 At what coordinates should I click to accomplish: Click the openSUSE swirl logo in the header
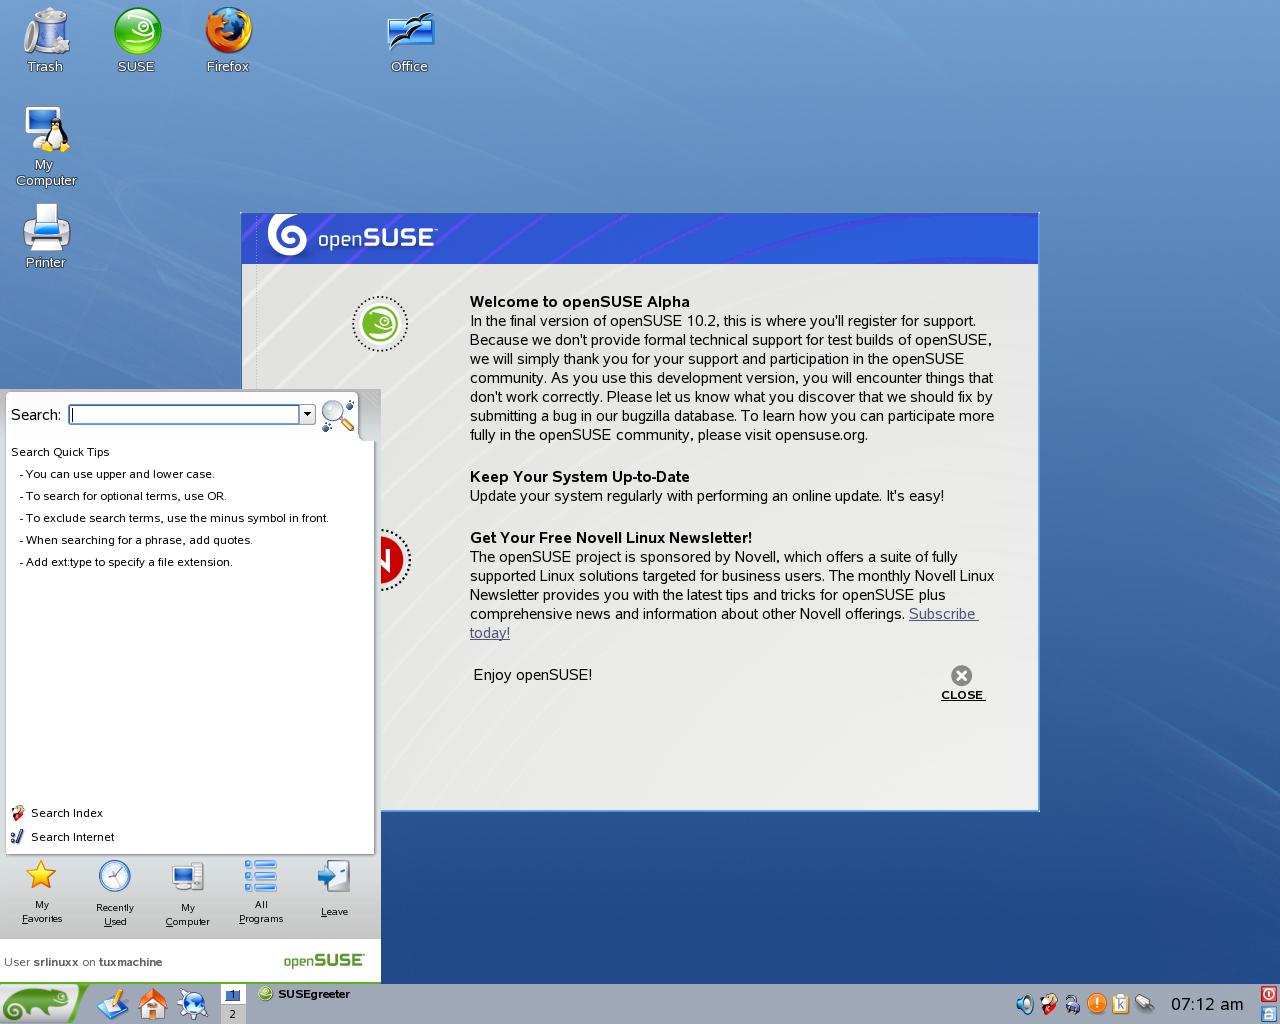pyautogui.click(x=287, y=236)
